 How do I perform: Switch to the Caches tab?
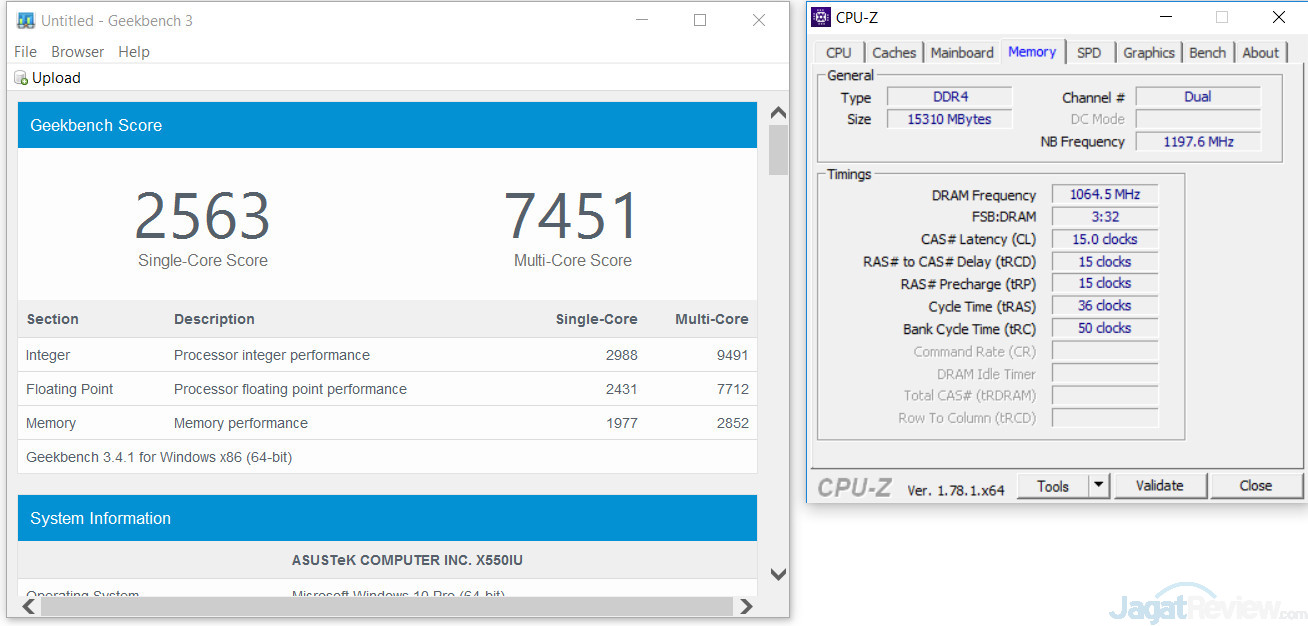pyautogui.click(x=894, y=53)
